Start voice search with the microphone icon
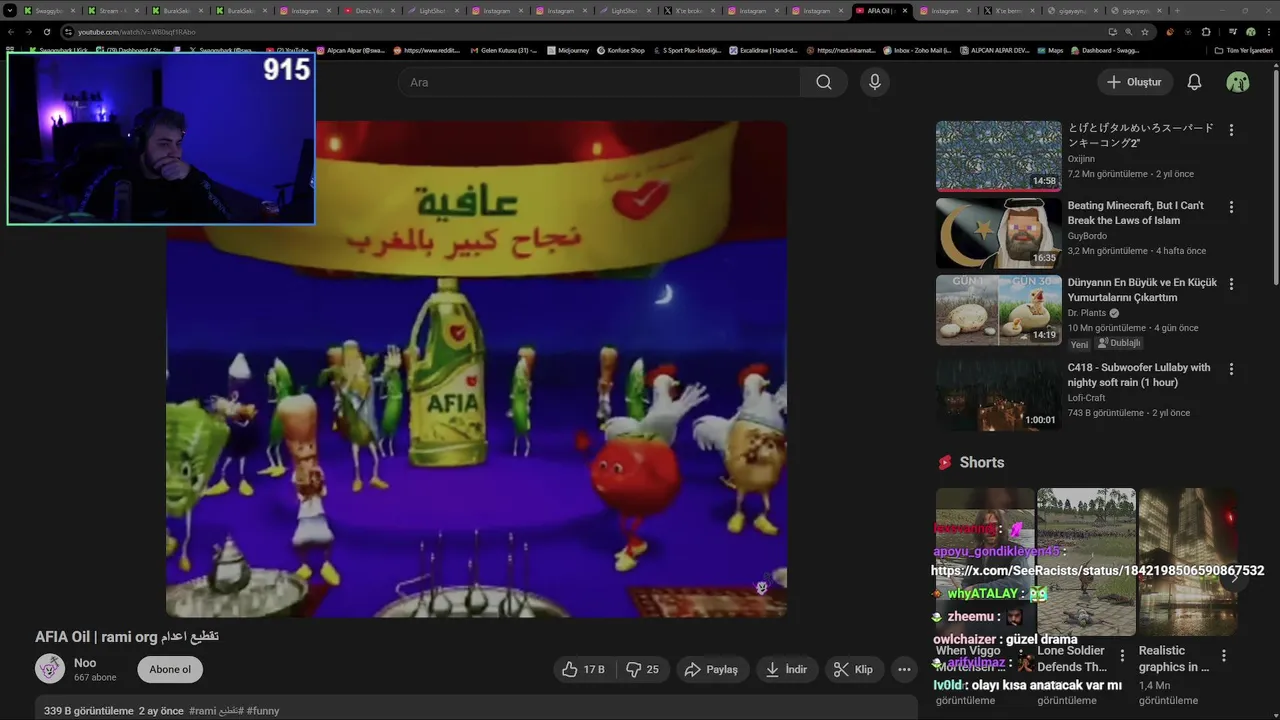 click(x=875, y=82)
